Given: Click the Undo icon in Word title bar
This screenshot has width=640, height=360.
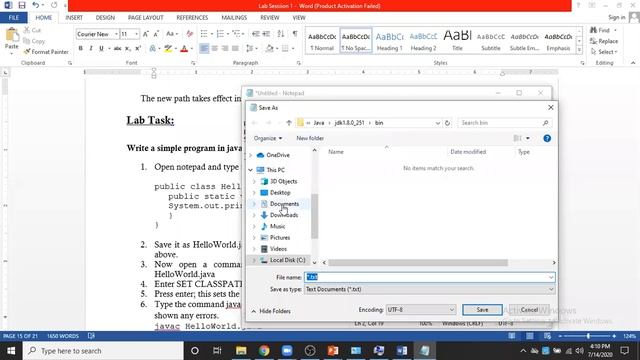Looking at the screenshot, I should tap(36, 5).
